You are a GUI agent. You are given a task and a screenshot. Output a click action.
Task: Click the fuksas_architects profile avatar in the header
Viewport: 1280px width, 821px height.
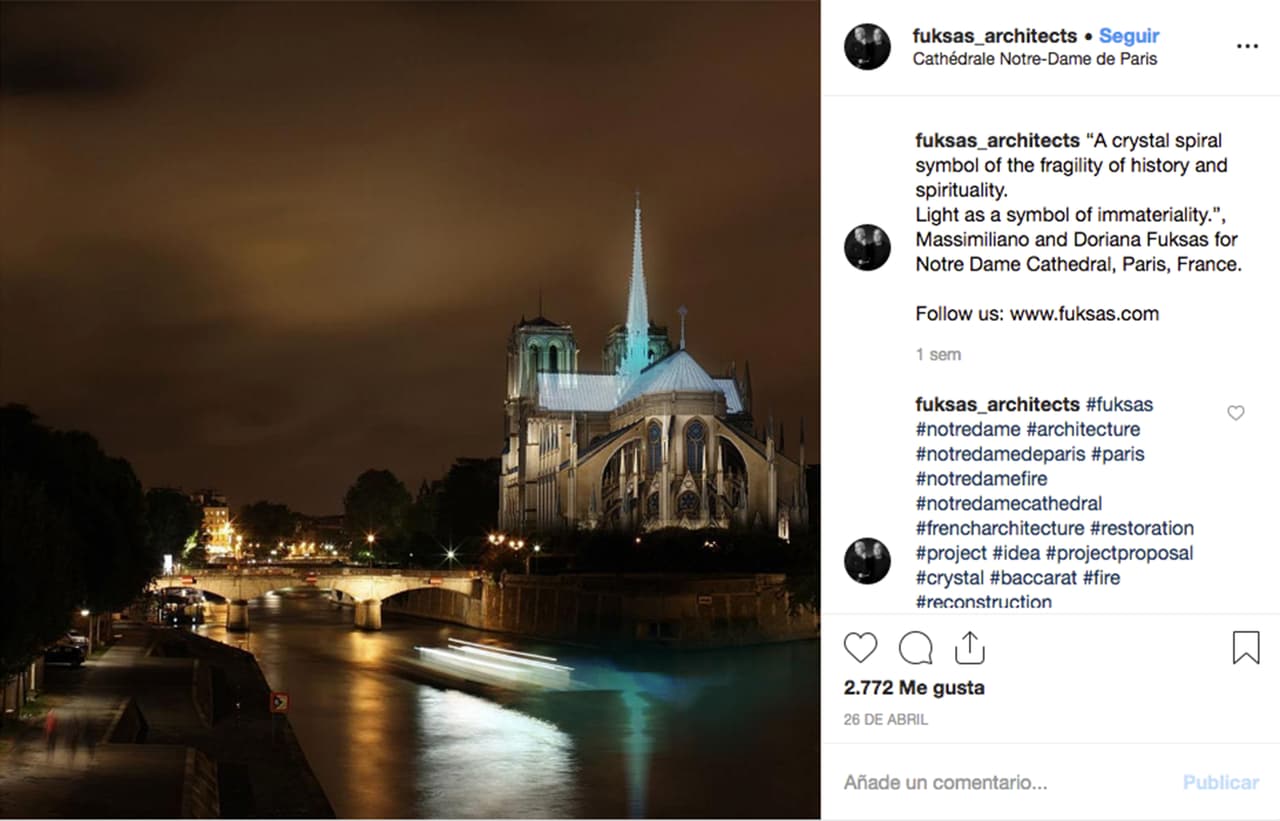pyautogui.click(x=866, y=46)
